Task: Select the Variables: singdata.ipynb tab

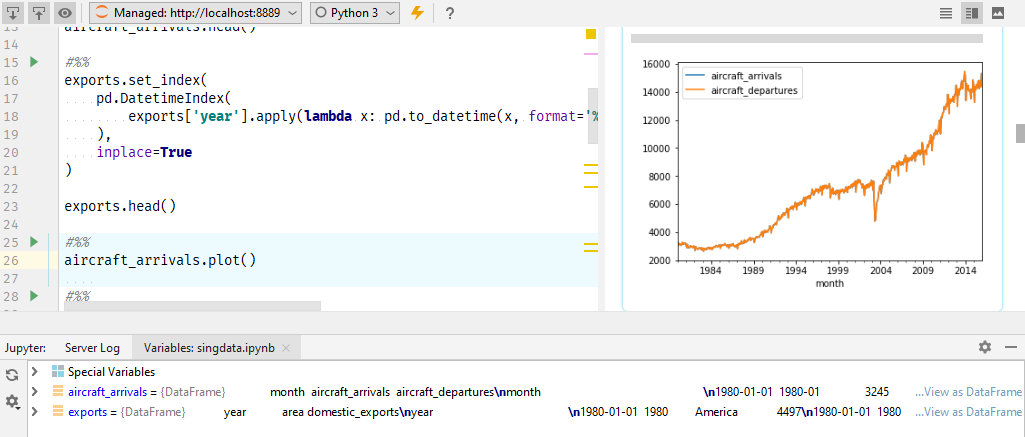Action: (x=209, y=348)
